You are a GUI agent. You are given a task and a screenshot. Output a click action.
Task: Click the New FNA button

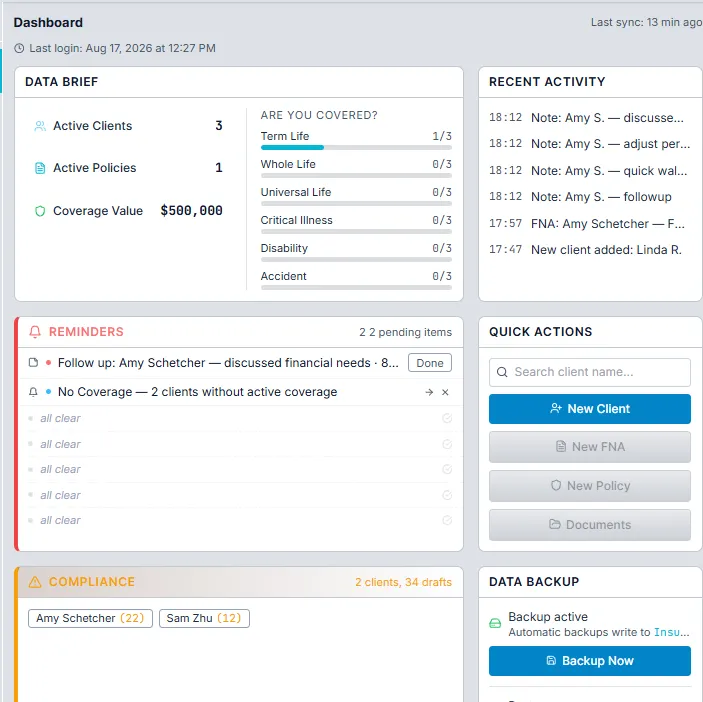590,447
